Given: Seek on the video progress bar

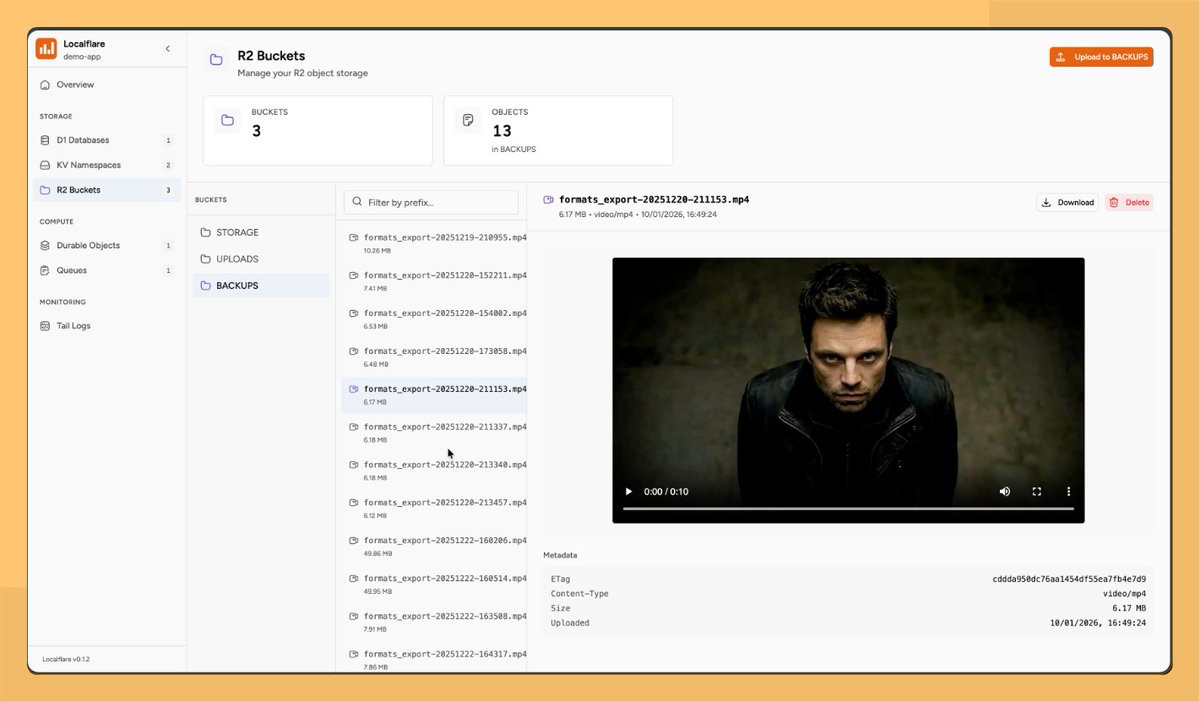Looking at the screenshot, I should pos(848,509).
